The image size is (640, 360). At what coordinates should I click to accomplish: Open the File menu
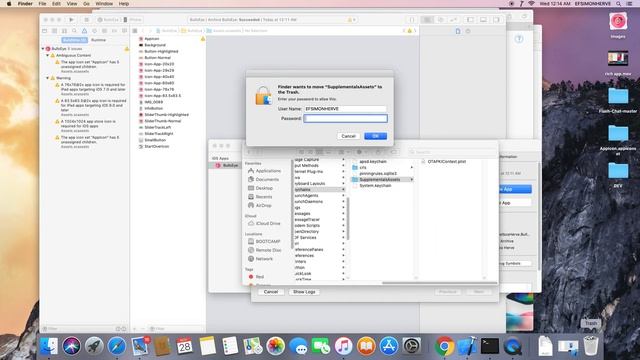click(42, 4)
